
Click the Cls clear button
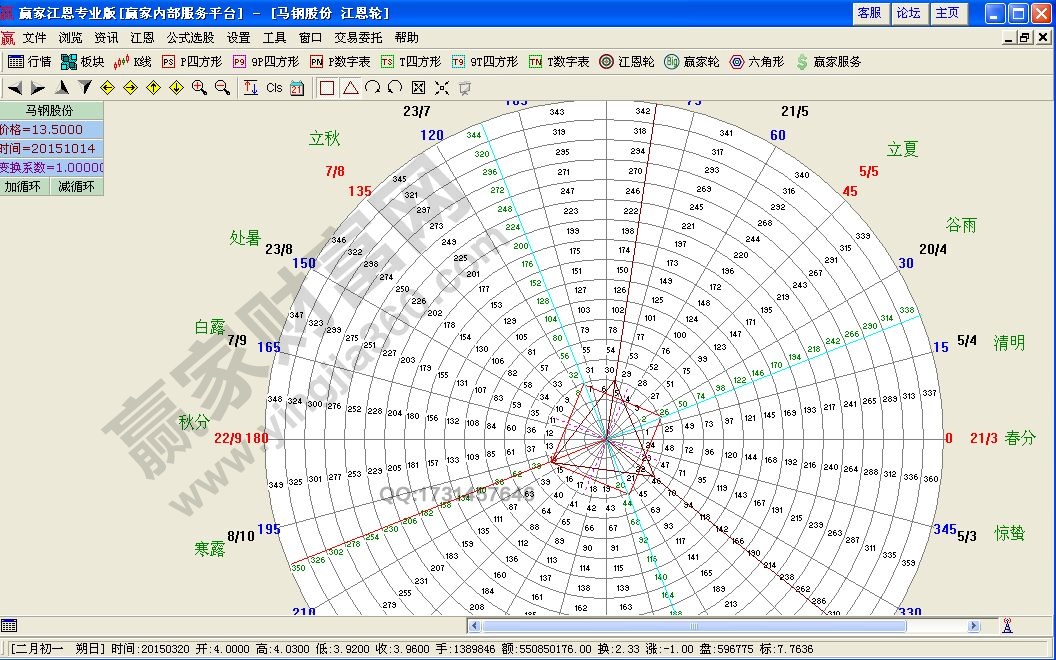coord(274,88)
